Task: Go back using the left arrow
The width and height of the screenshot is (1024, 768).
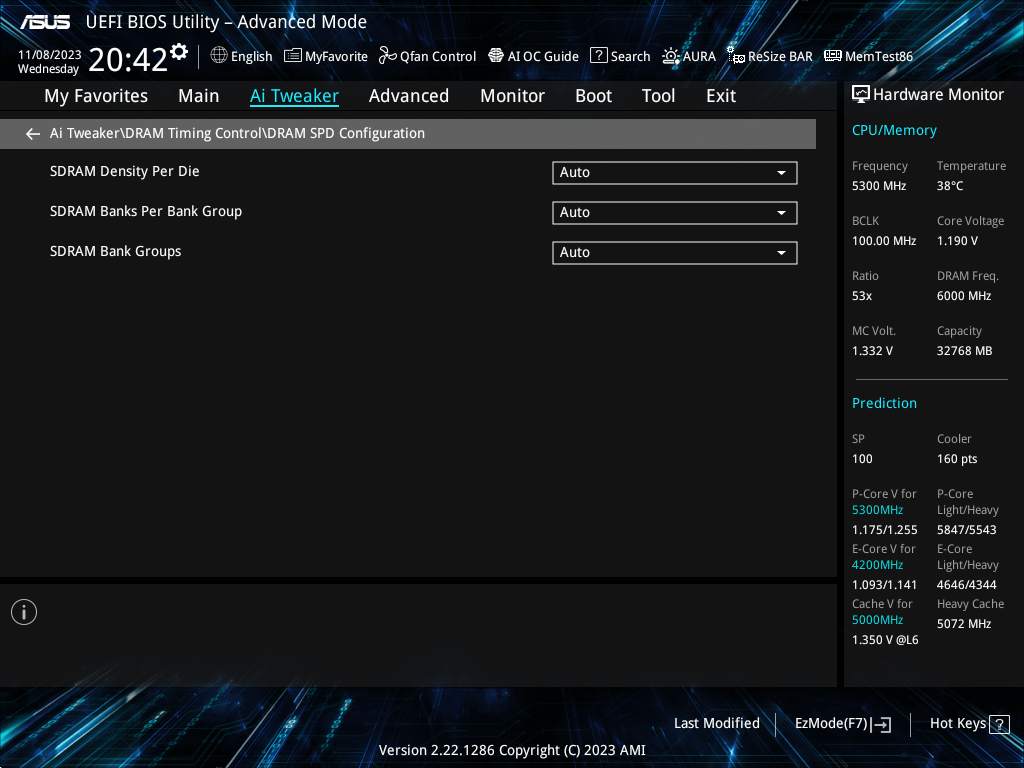Action: [x=33, y=134]
